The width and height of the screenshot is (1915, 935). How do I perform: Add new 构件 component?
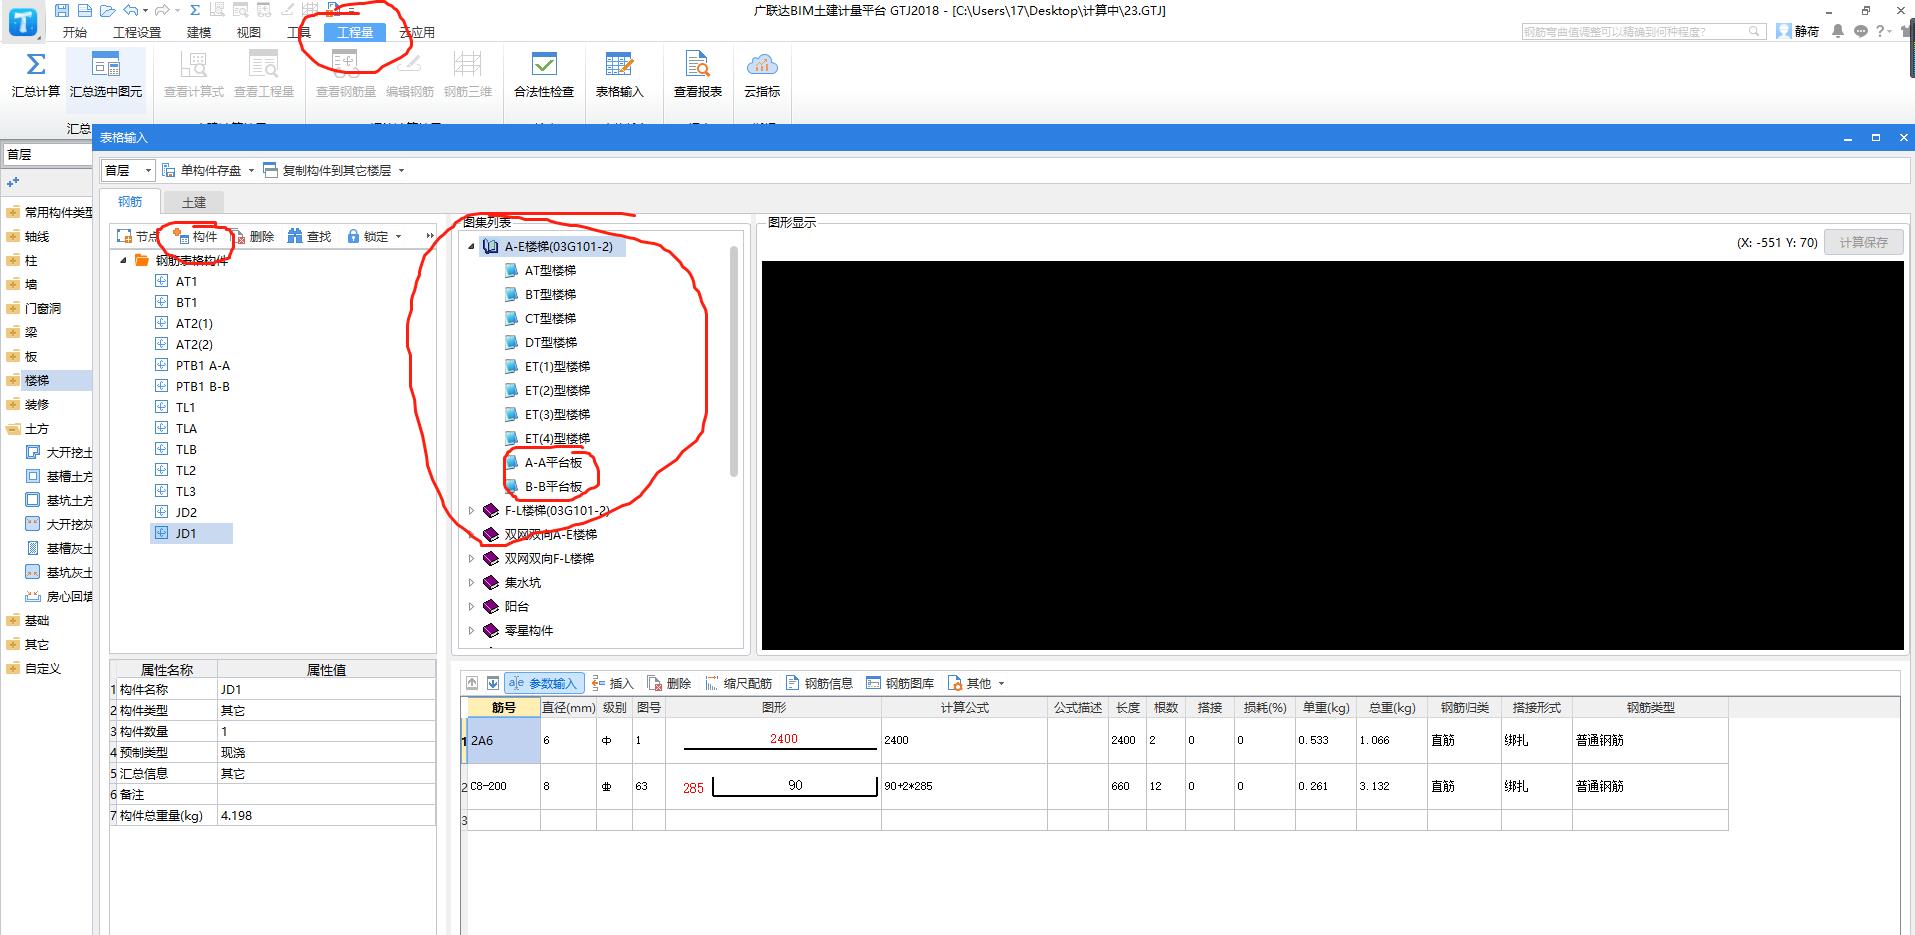[195, 236]
